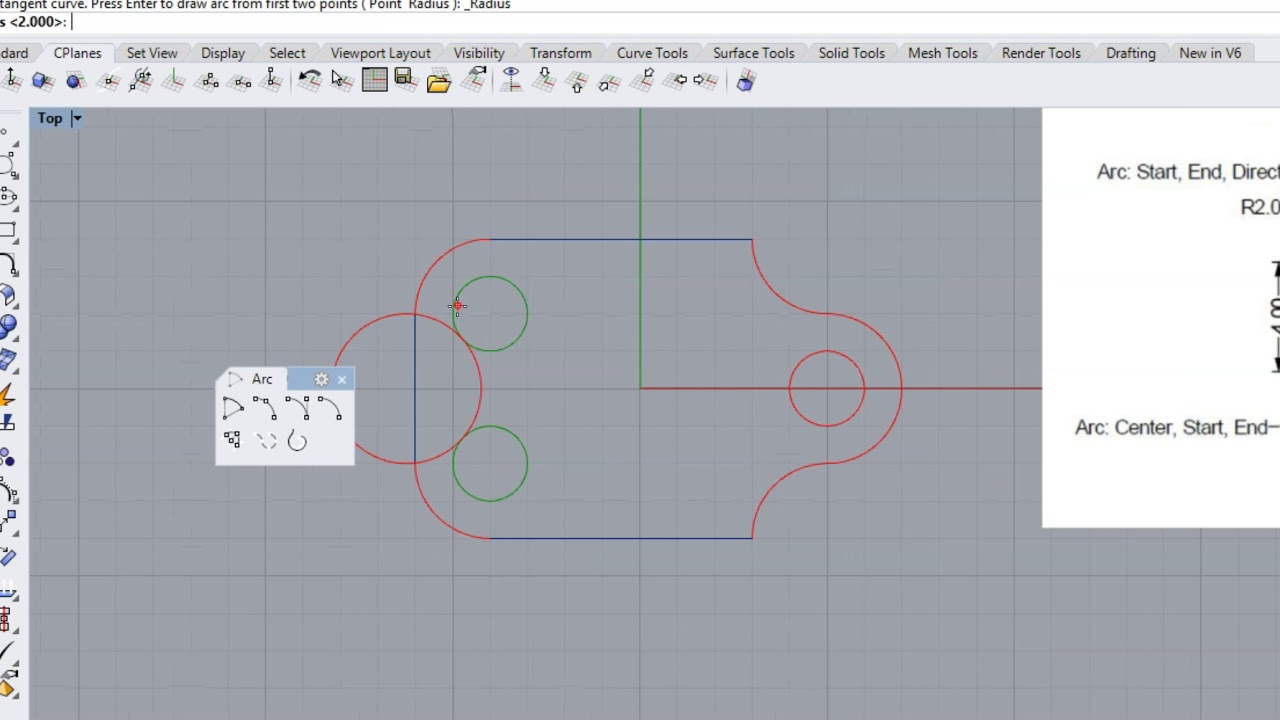1280x720 pixels.
Task: Click the Top viewport title label
Action: tap(50, 118)
